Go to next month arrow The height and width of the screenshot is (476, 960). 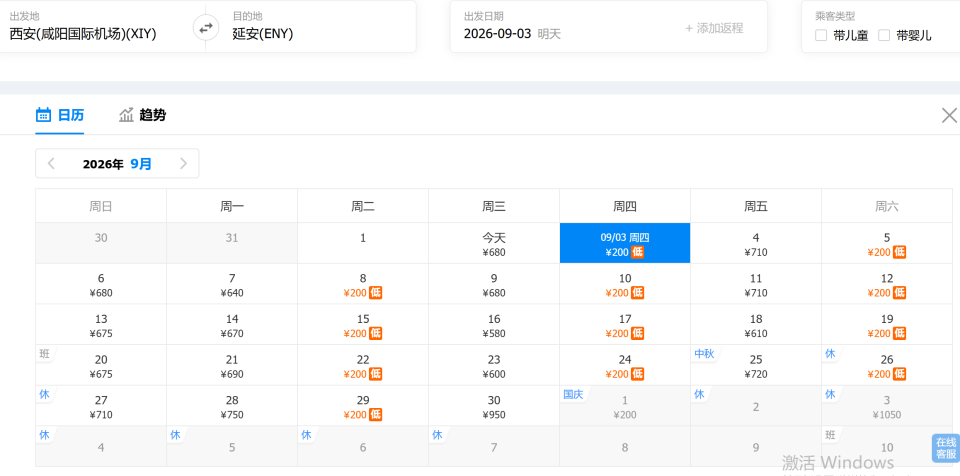183,164
